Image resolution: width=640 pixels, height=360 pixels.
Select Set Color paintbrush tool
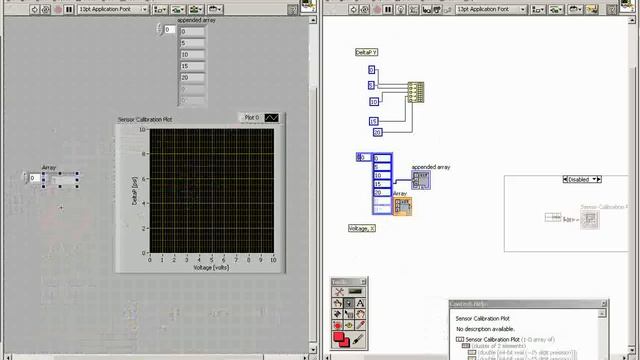coord(359,339)
